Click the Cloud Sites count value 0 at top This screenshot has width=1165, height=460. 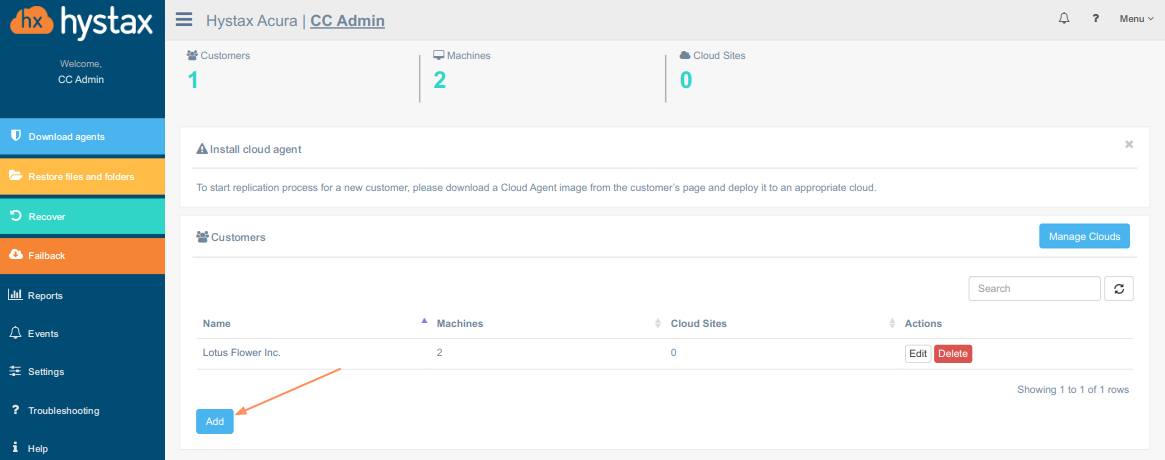(x=687, y=80)
